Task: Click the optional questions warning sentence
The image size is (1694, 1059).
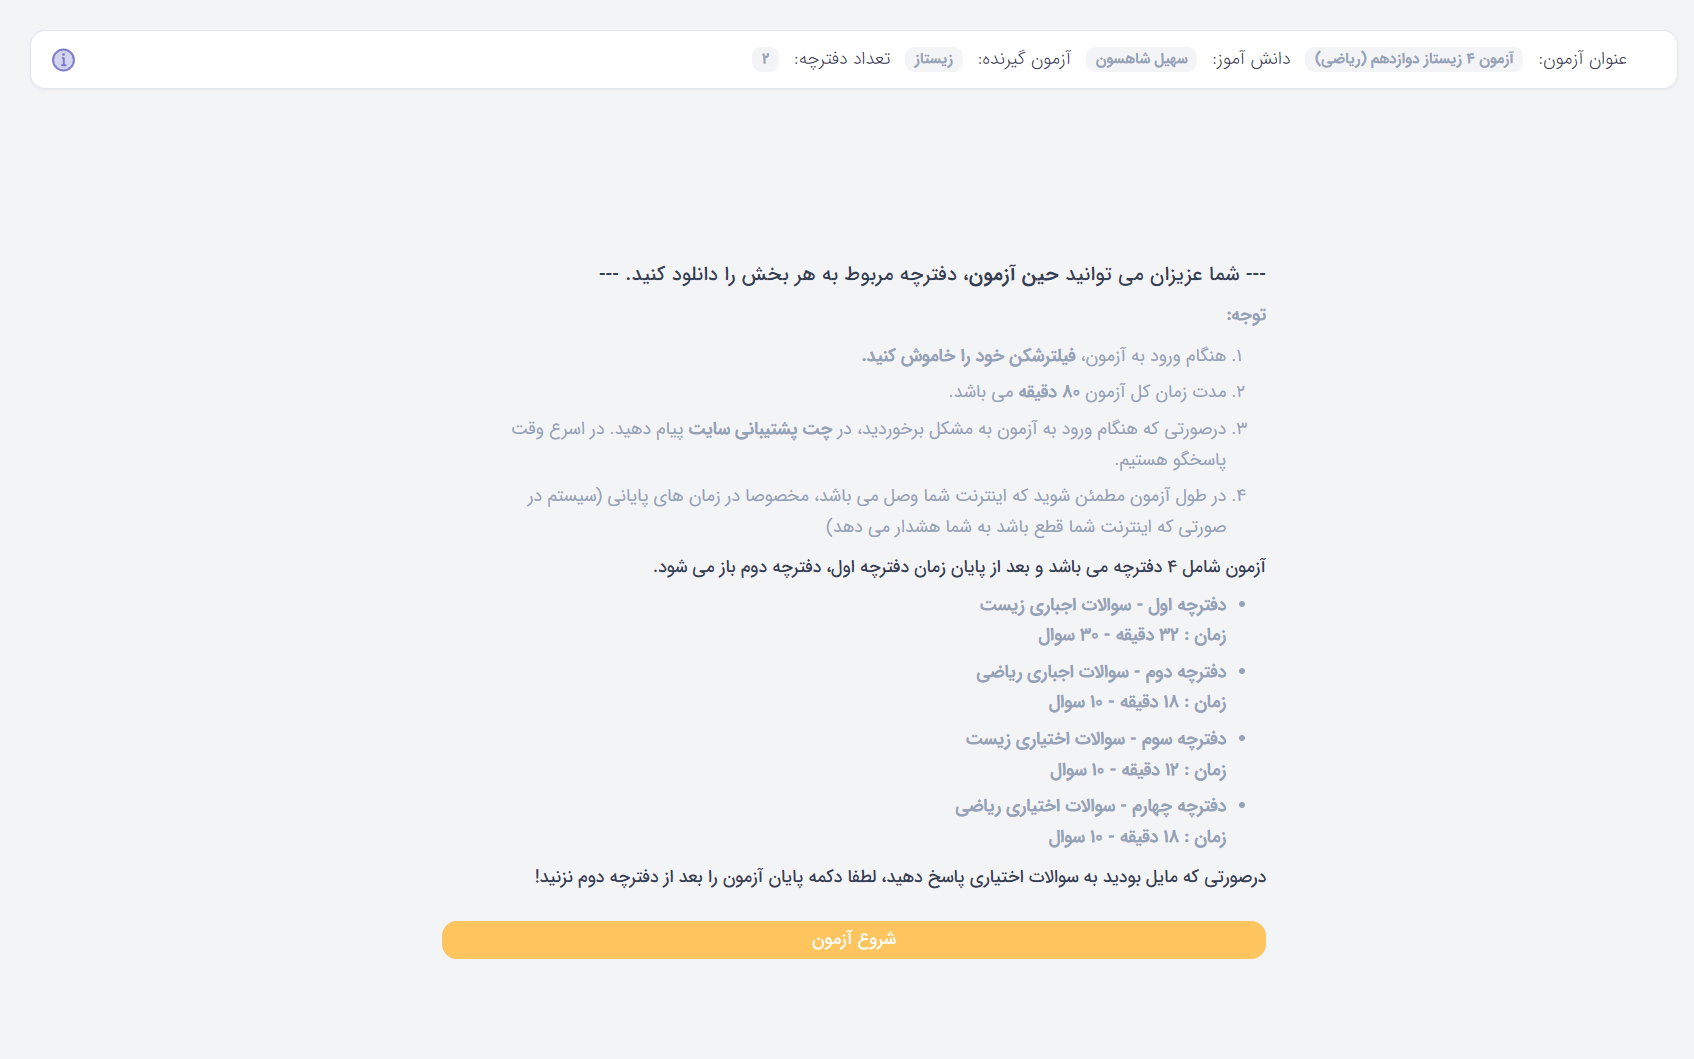Action: pos(900,877)
